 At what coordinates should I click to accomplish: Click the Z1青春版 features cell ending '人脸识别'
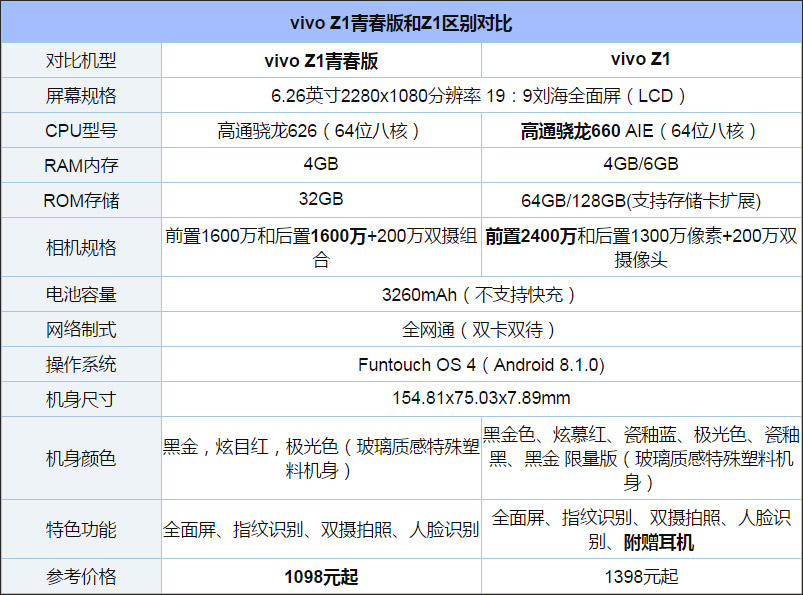[321, 529]
